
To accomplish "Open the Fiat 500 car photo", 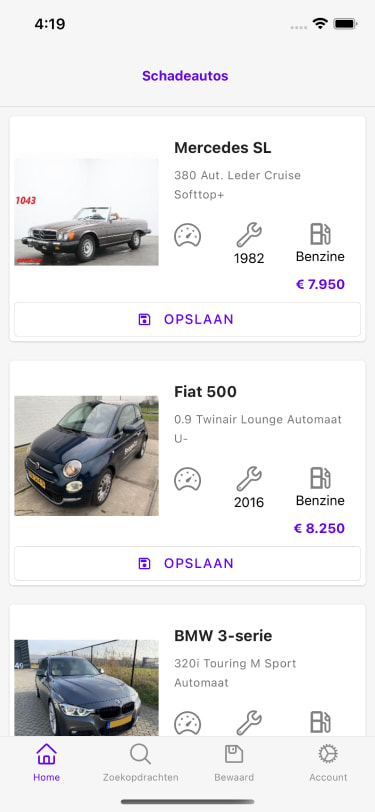I will point(86,456).
